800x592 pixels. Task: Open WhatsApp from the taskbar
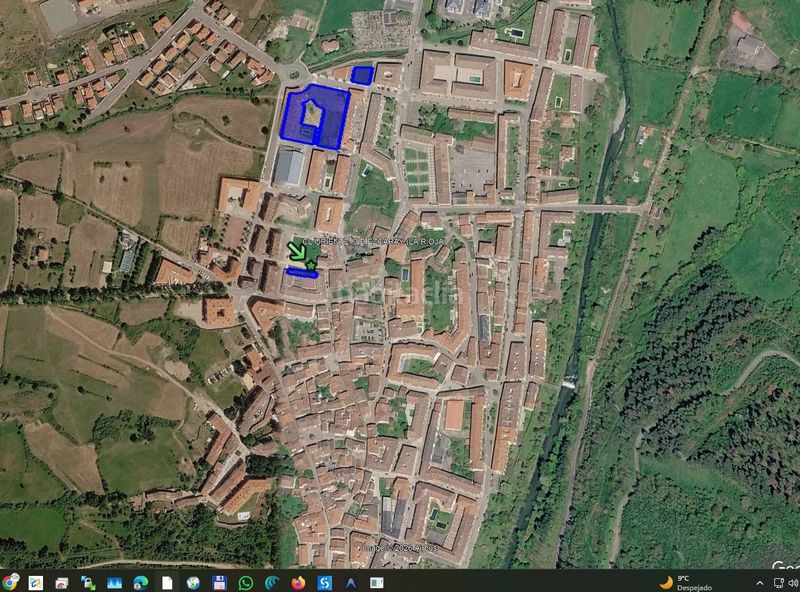pos(245,582)
